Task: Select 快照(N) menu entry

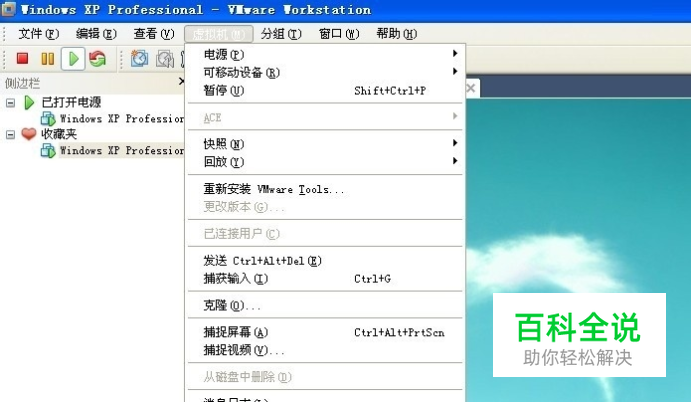Action: (325, 144)
